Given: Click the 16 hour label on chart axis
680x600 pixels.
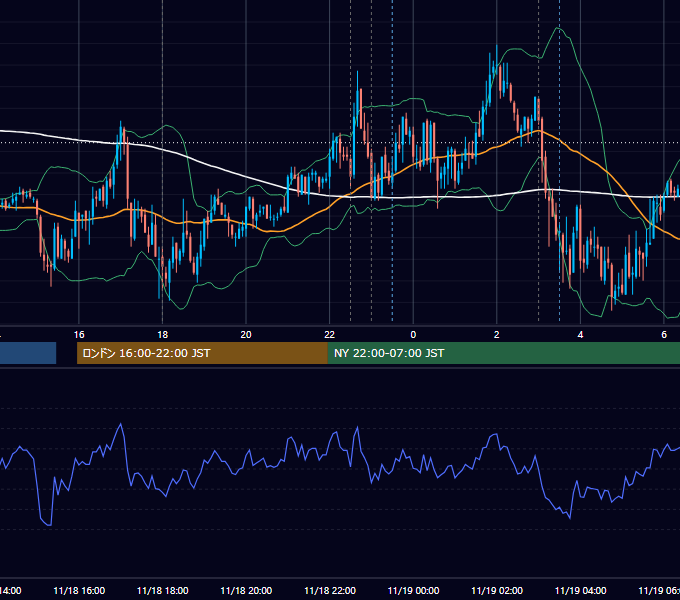Looking at the screenshot, I should (79, 335).
